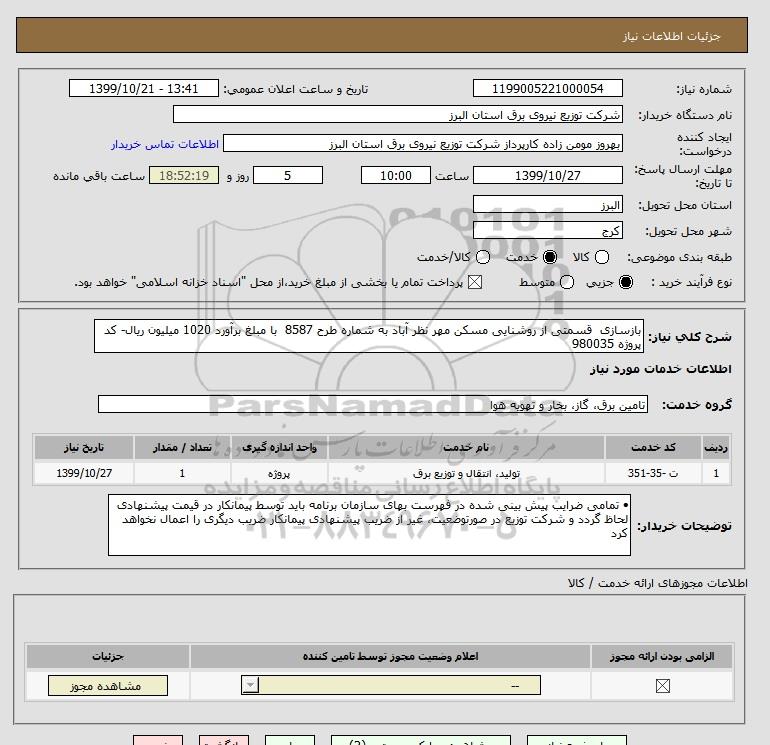Click the need number field 1199005221000054
The width and height of the screenshot is (770, 745).
coord(548,88)
